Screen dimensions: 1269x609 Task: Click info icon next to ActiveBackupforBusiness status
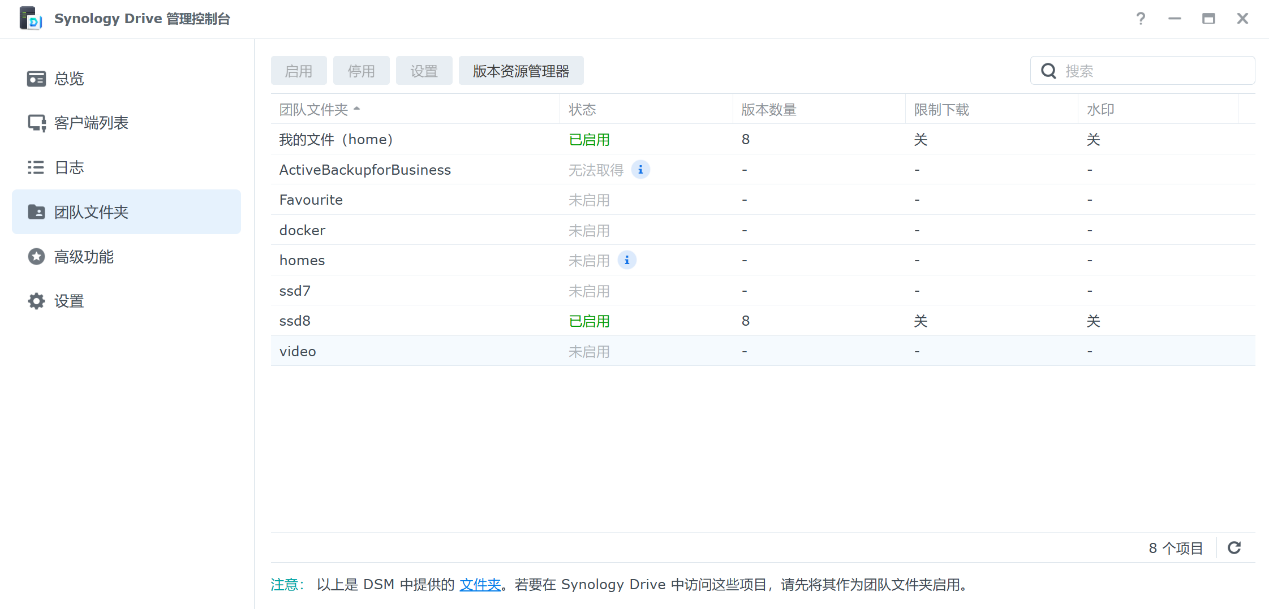pyautogui.click(x=640, y=170)
